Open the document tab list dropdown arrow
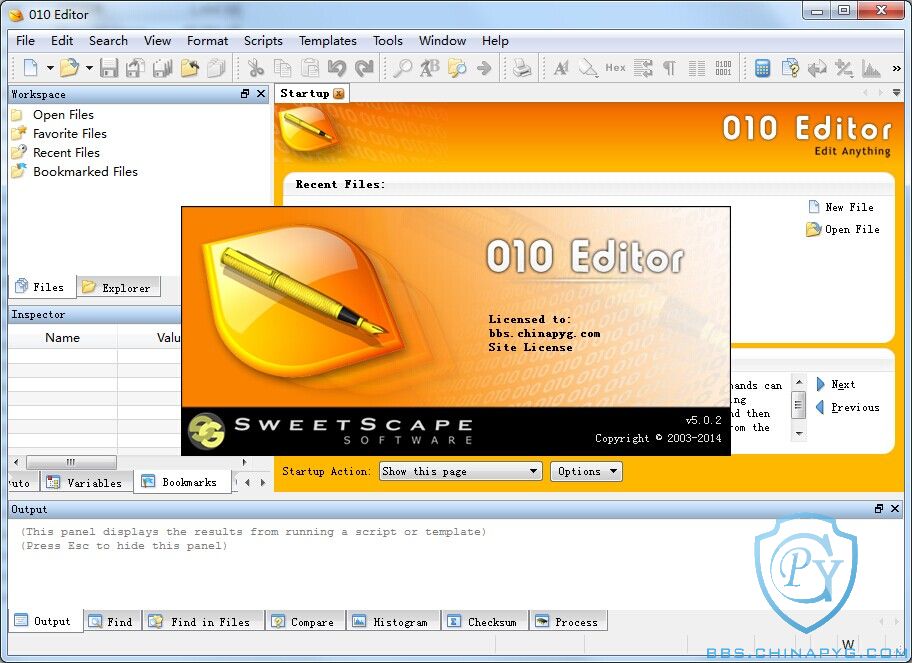Viewport: 912px width, 663px height. (896, 92)
